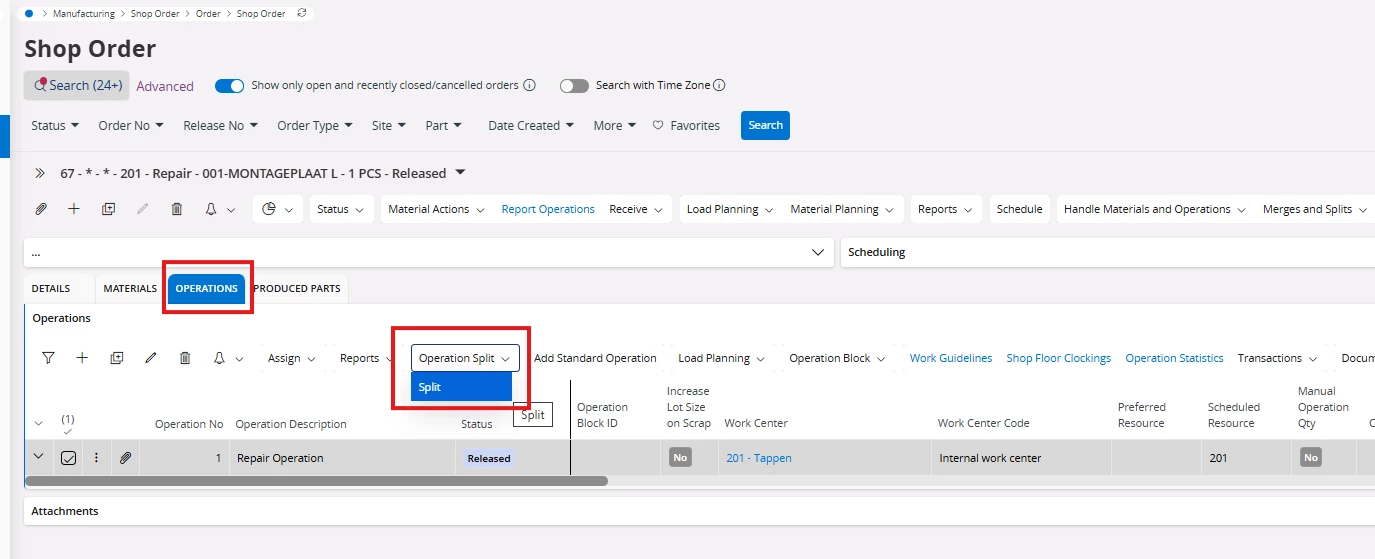Open attachments paperclip in Shop Order header toolbar
1375x559 pixels.
pos(41,209)
